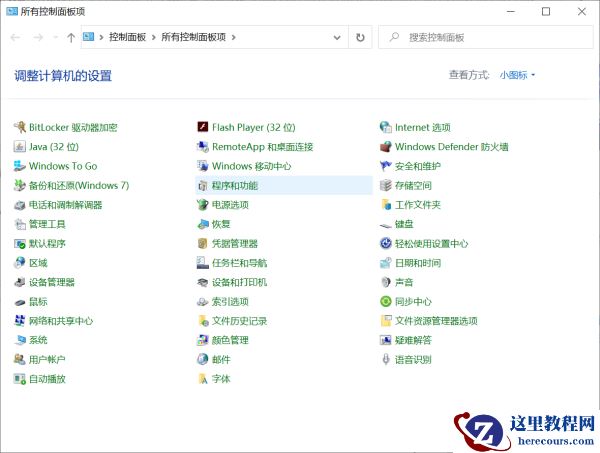Minimize the 所有控制面板项 window
The image size is (600, 453).
(x=510, y=11)
